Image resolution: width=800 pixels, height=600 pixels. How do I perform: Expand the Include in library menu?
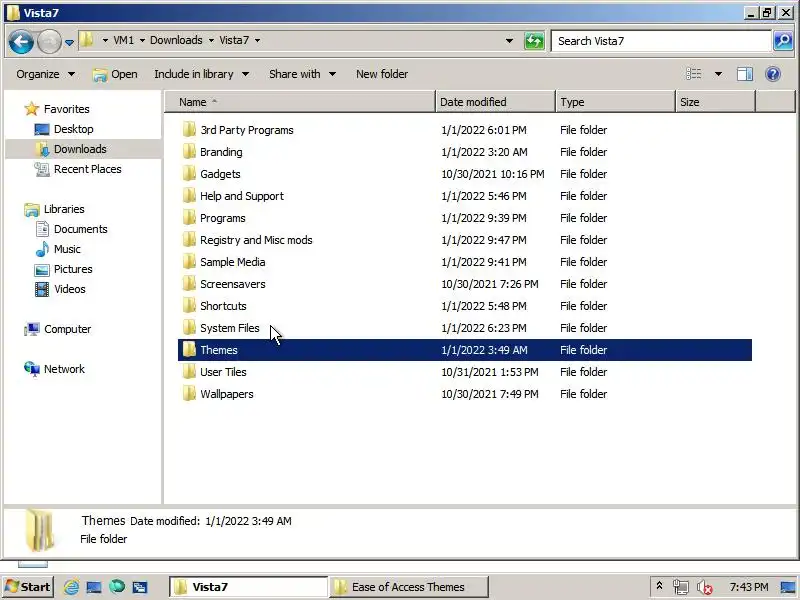[202, 74]
